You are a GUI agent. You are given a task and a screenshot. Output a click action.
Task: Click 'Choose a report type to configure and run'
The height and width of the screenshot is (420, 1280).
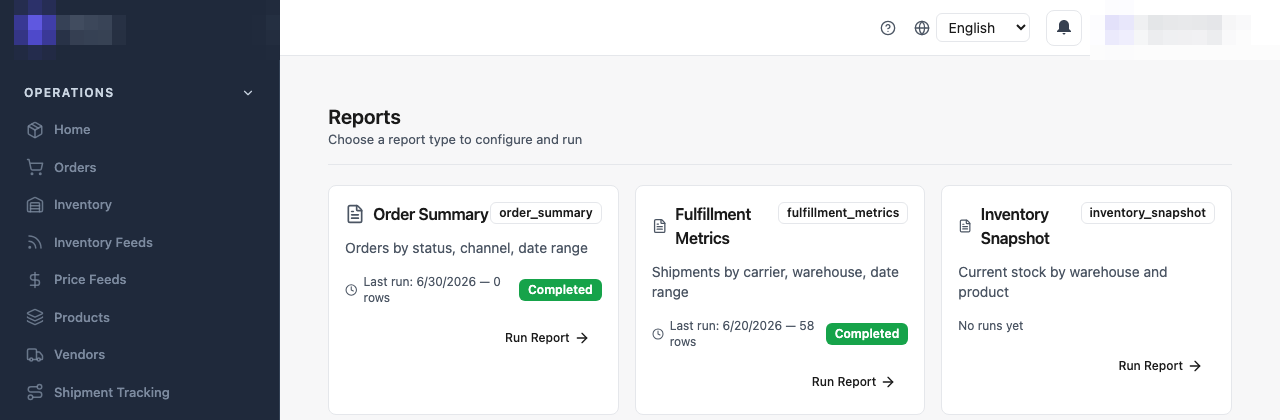[x=455, y=140]
